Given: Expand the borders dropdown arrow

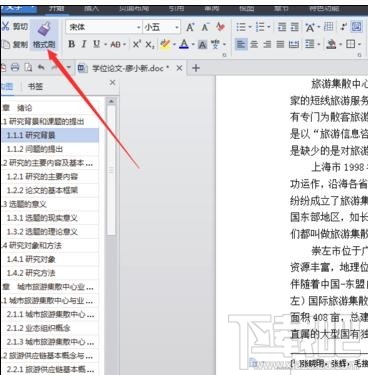Looking at the screenshot, I should pos(359,45).
